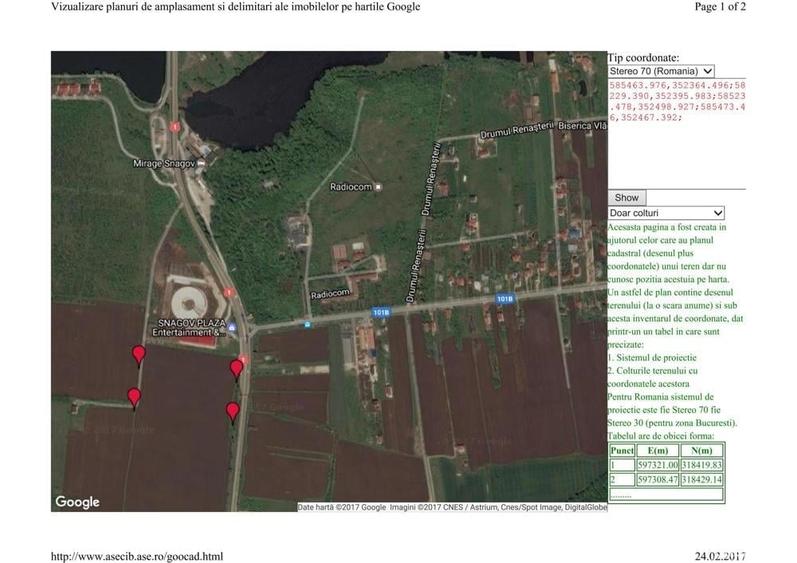Click the Mirage Snagov map label
The image size is (797, 563).
point(164,164)
